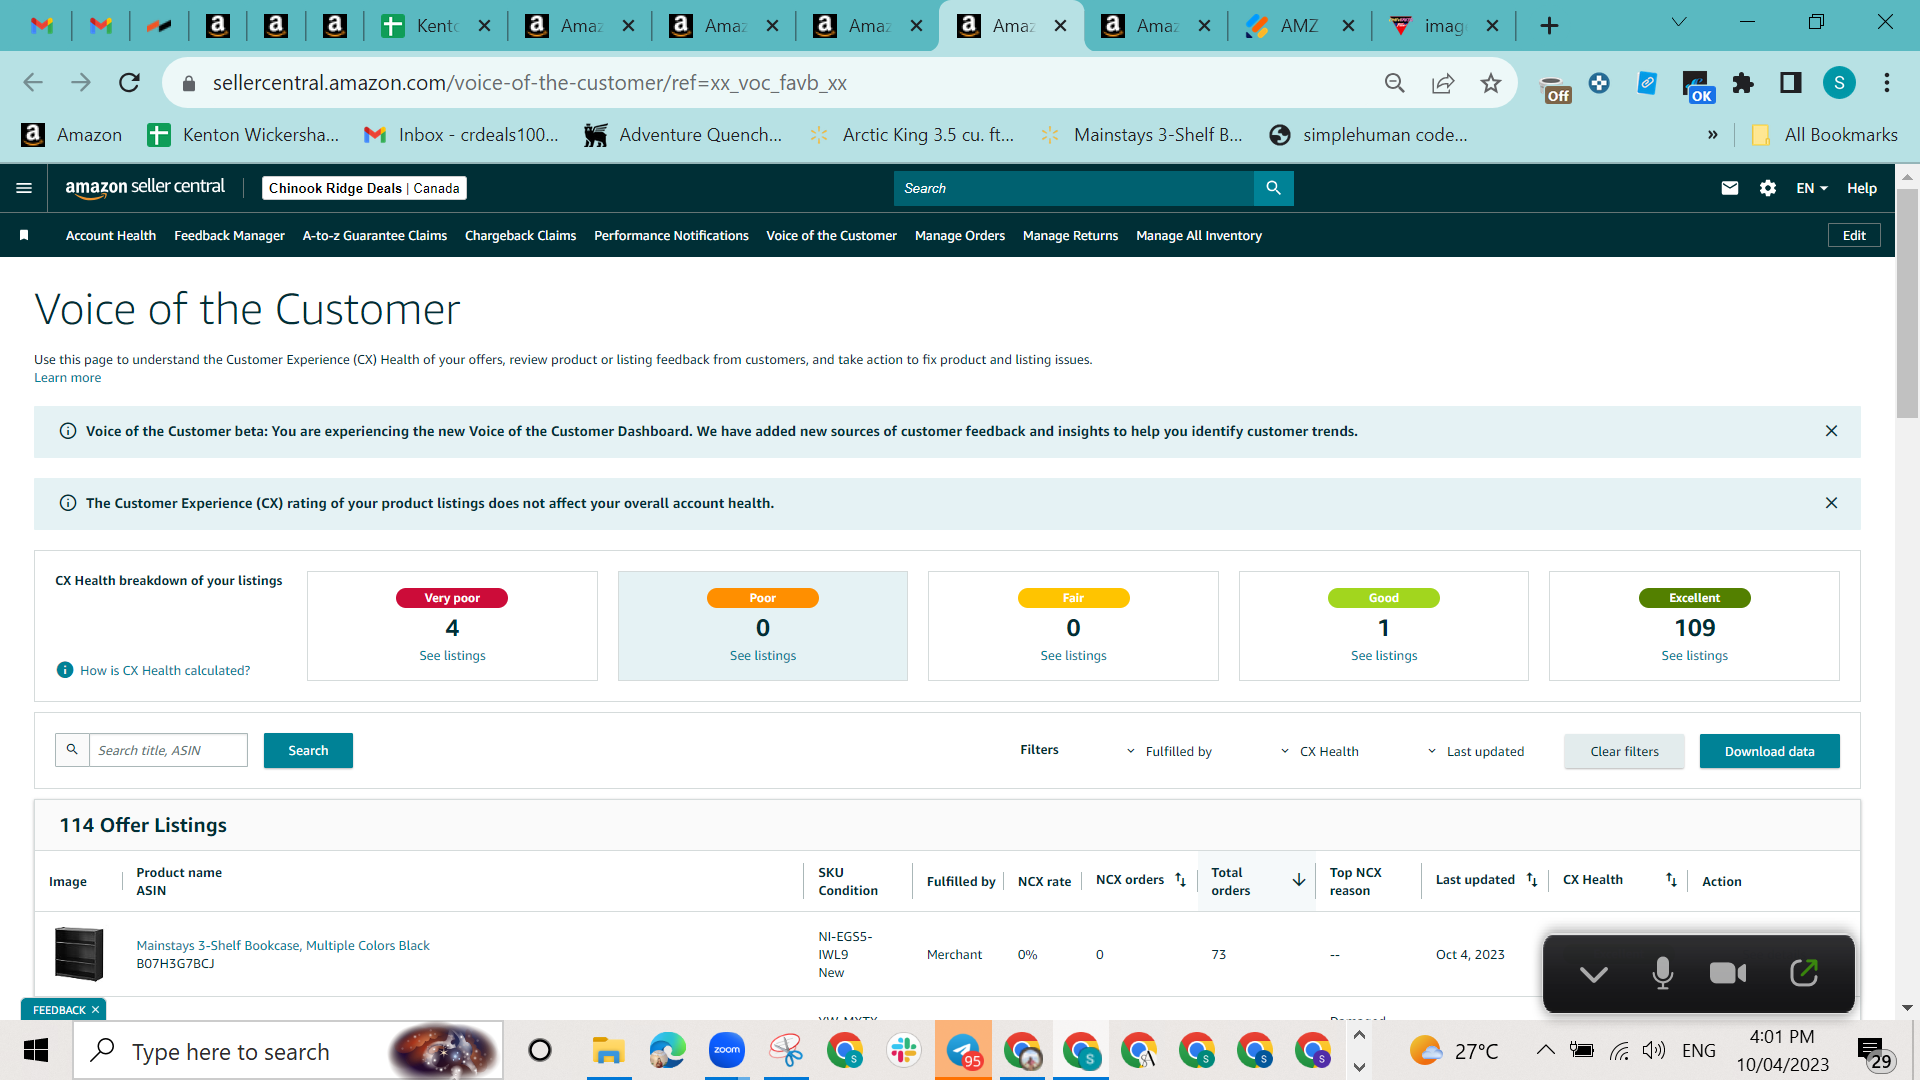The height and width of the screenshot is (1080, 1920).
Task: Show hidden system tray icons
Action: [x=1545, y=1050]
